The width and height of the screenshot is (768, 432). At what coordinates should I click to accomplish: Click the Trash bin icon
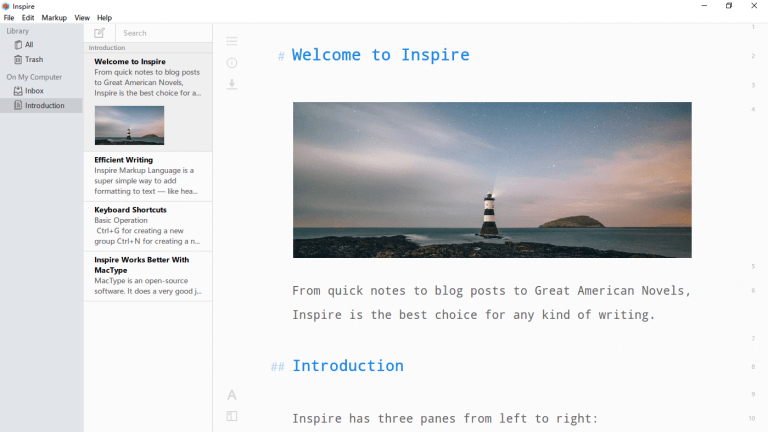pos(18,59)
